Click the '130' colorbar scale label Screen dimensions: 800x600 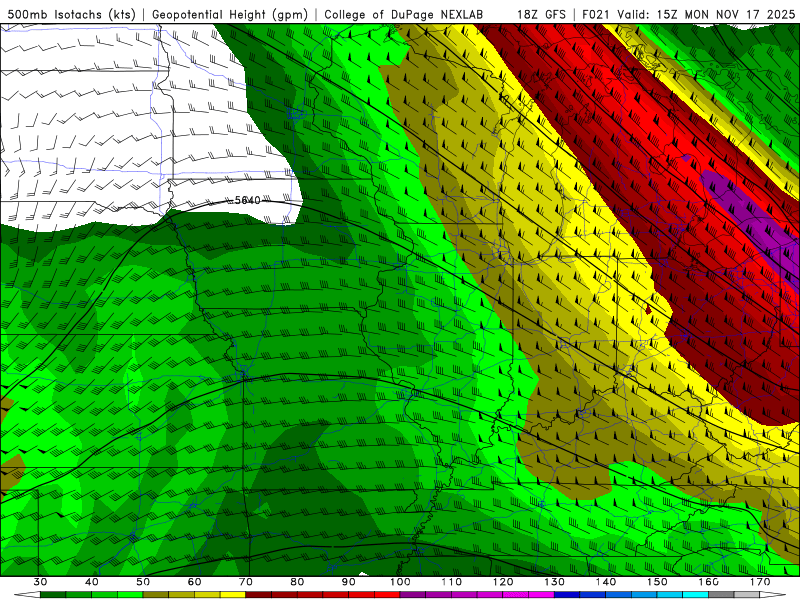[x=555, y=582]
